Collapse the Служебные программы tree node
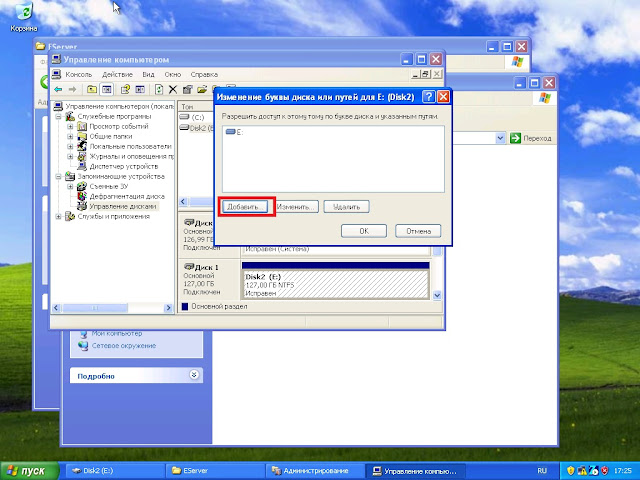Viewport: 640px width, 480px height. 59,117
